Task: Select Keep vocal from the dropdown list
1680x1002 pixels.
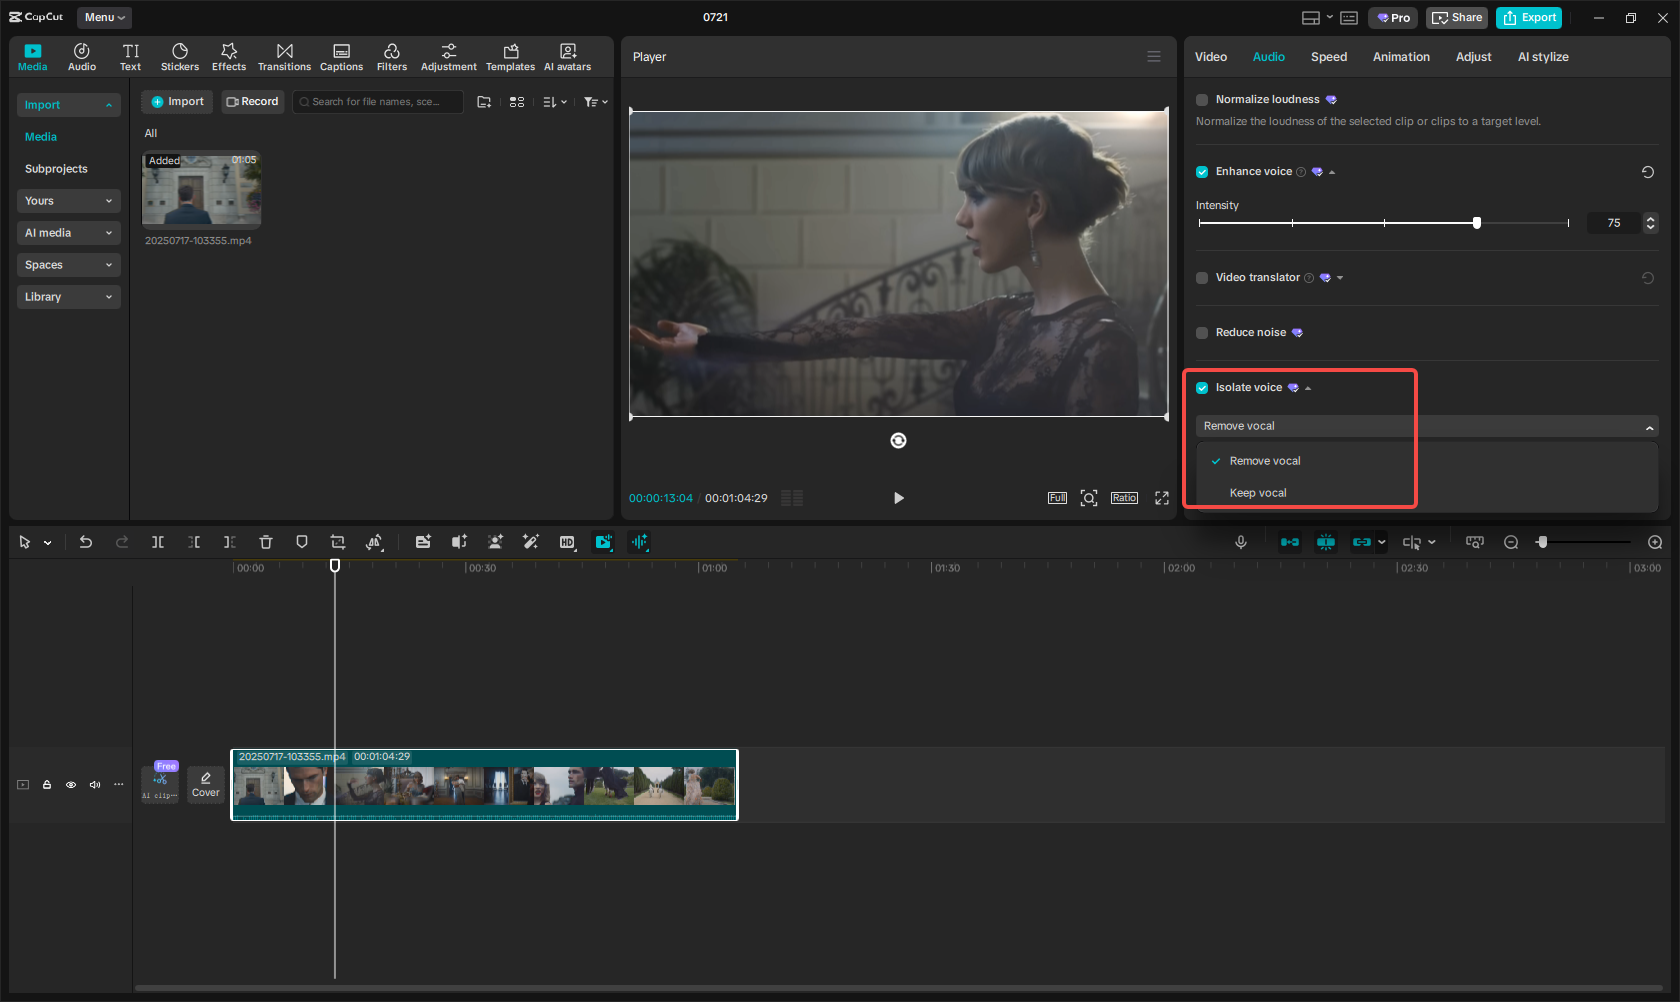Action: 1258,493
